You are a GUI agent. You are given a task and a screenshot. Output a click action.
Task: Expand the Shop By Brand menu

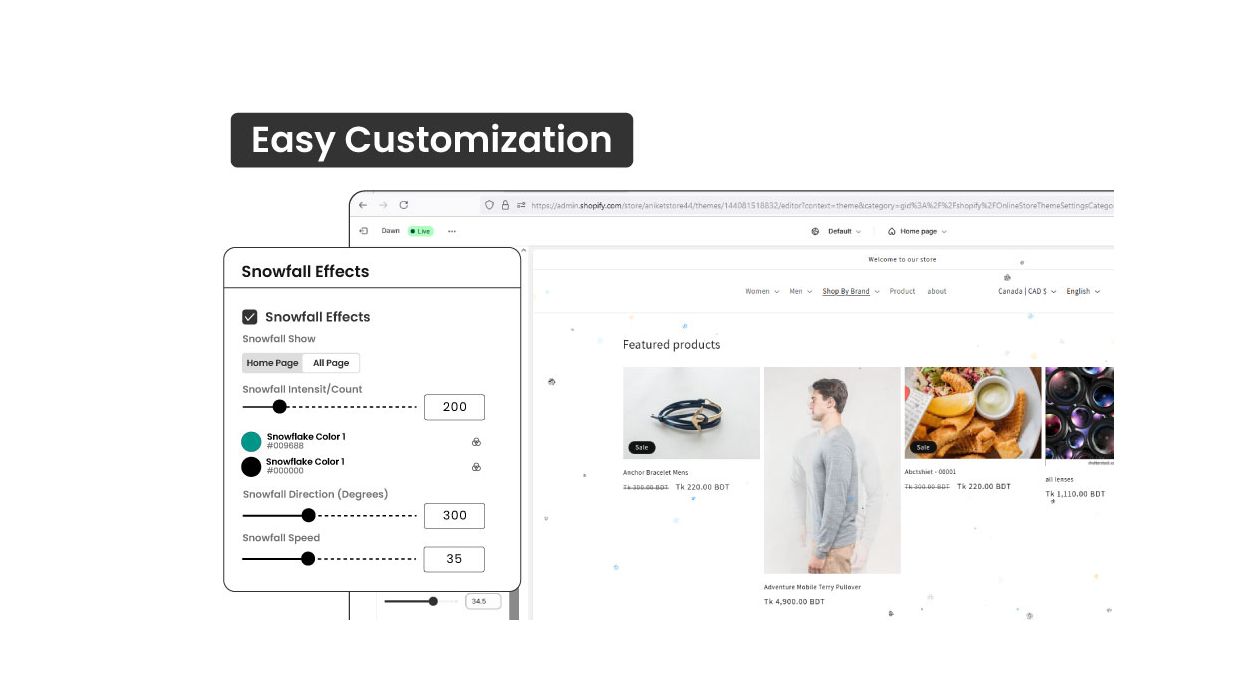click(851, 292)
